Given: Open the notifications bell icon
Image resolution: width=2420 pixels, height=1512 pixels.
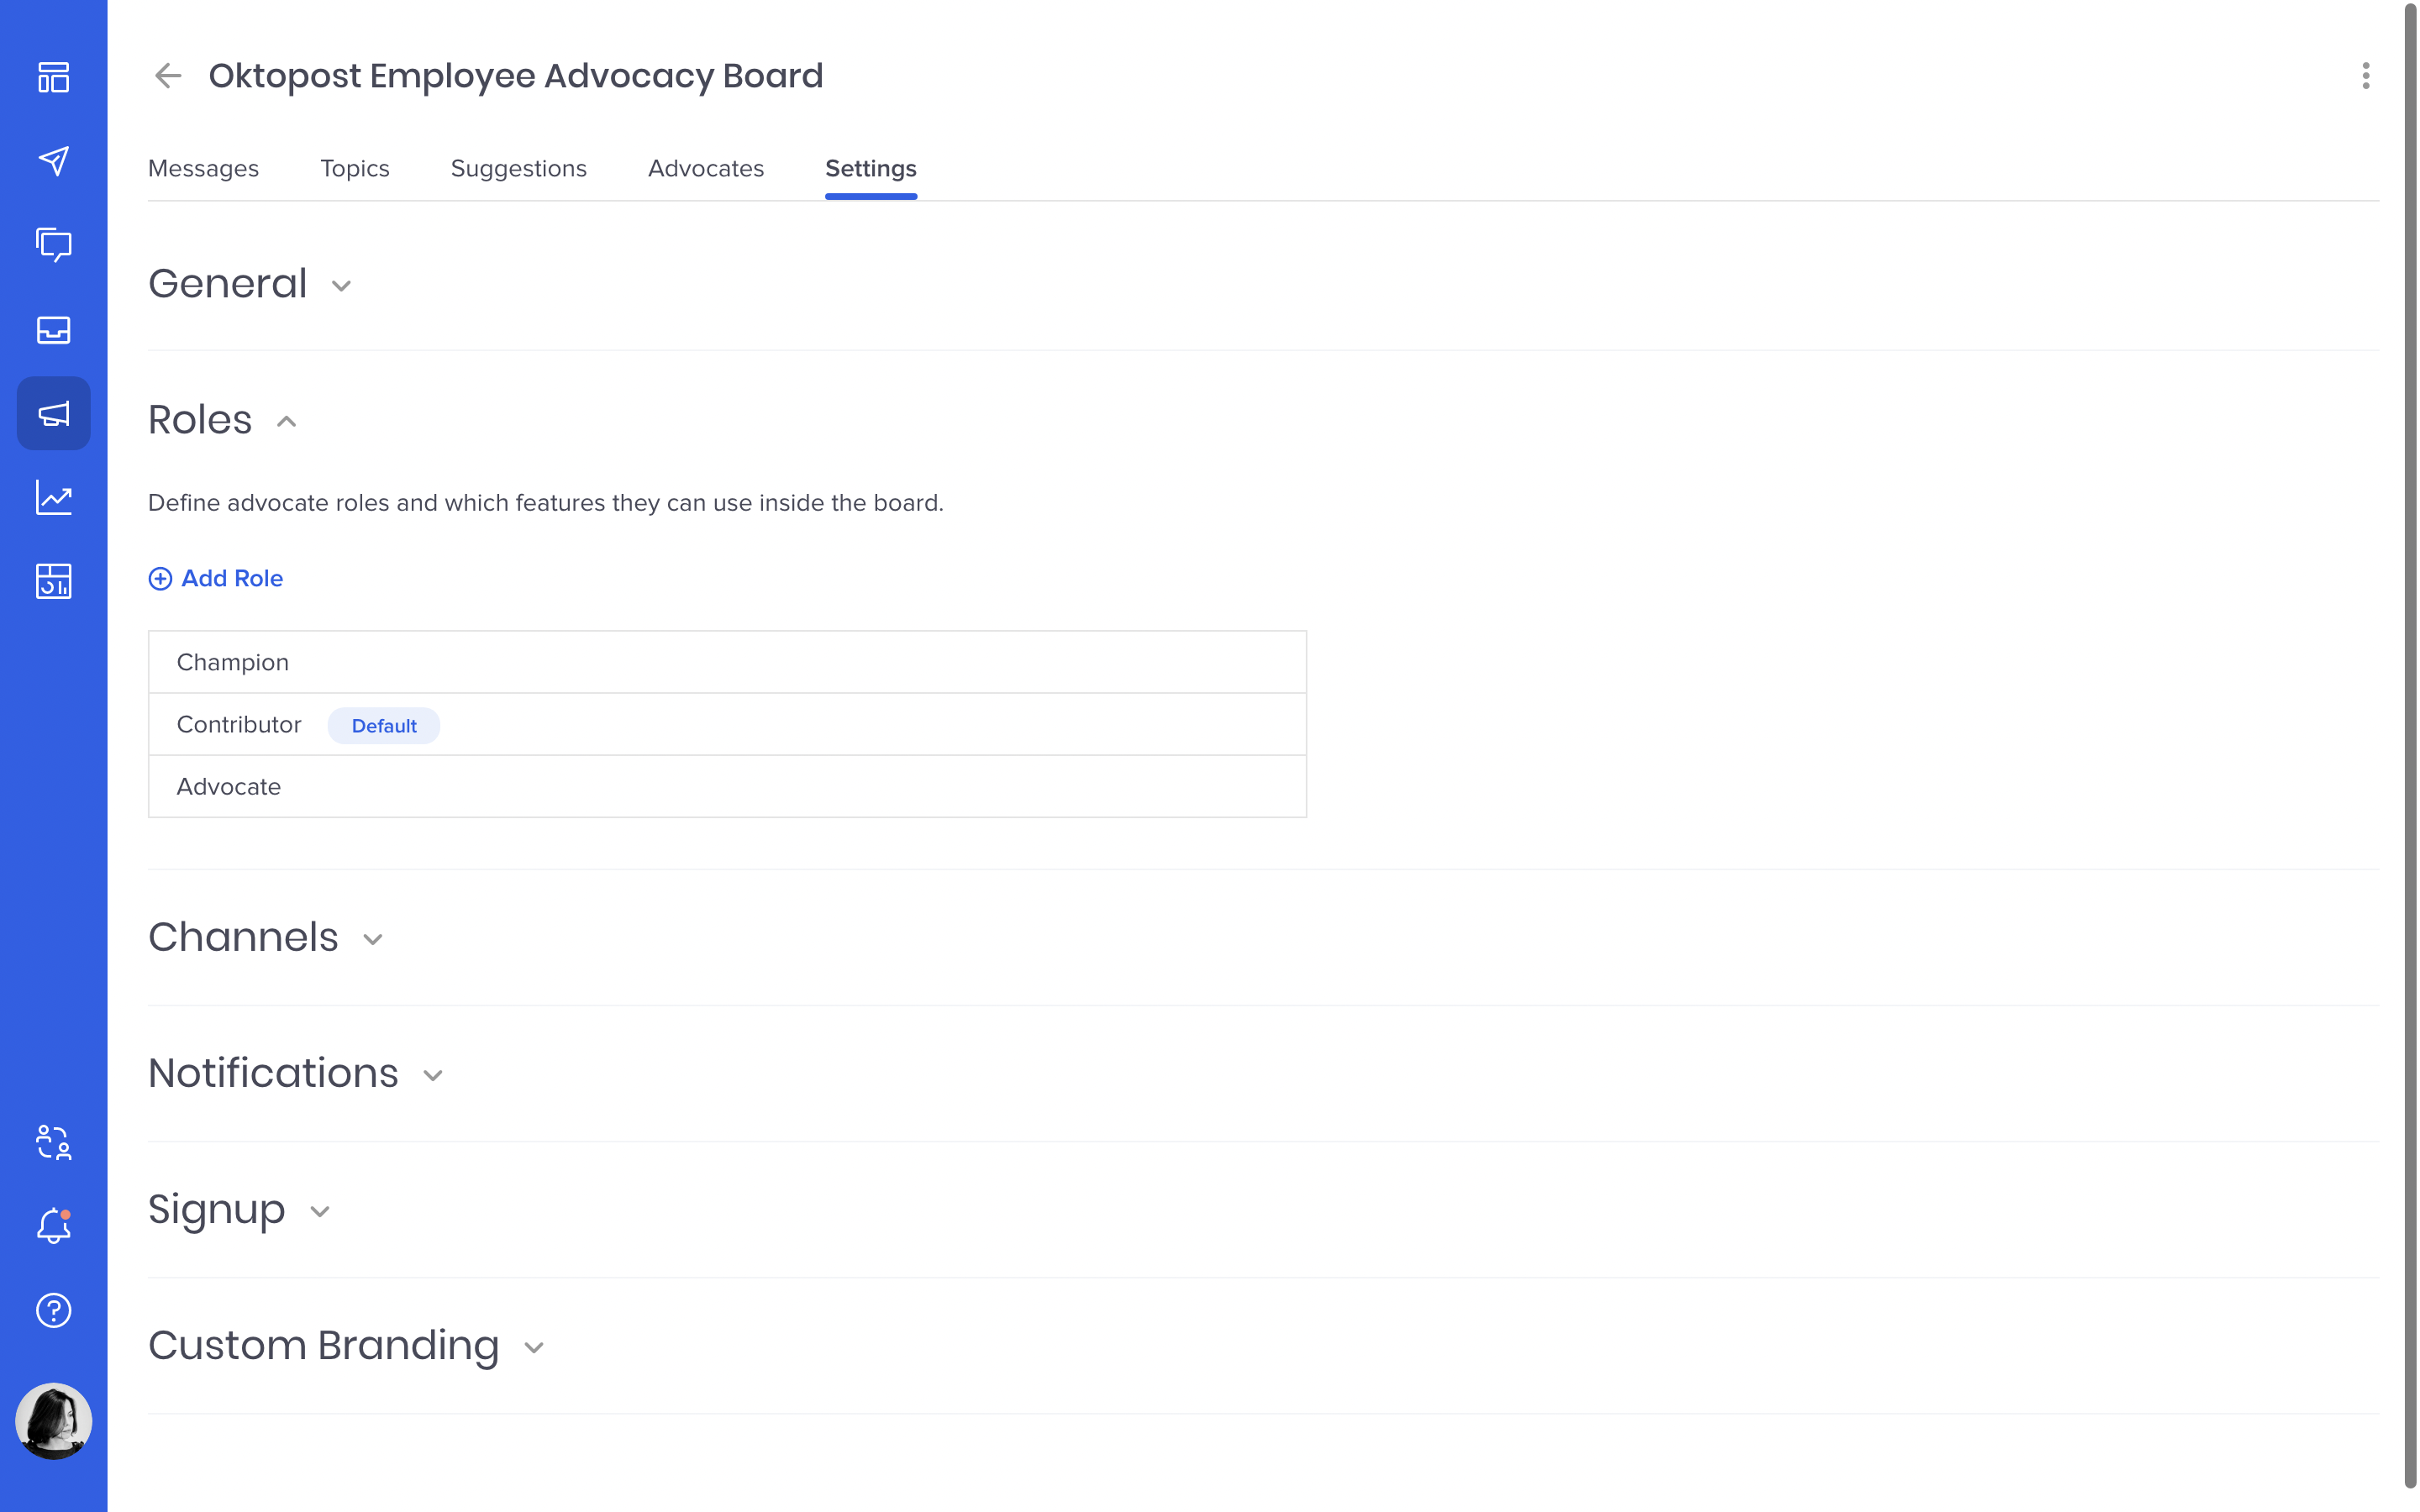Looking at the screenshot, I should click(x=53, y=1226).
